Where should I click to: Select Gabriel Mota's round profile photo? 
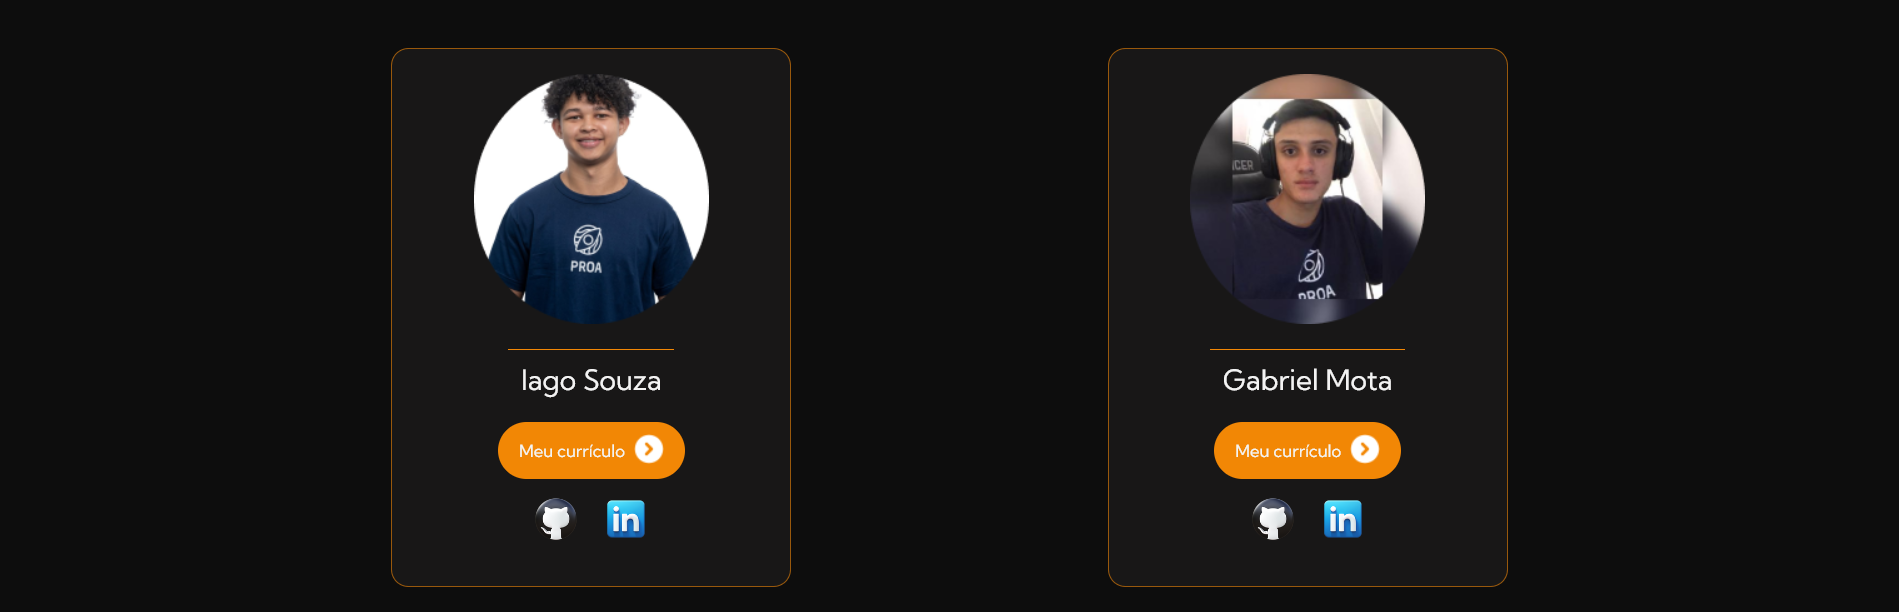1307,199
